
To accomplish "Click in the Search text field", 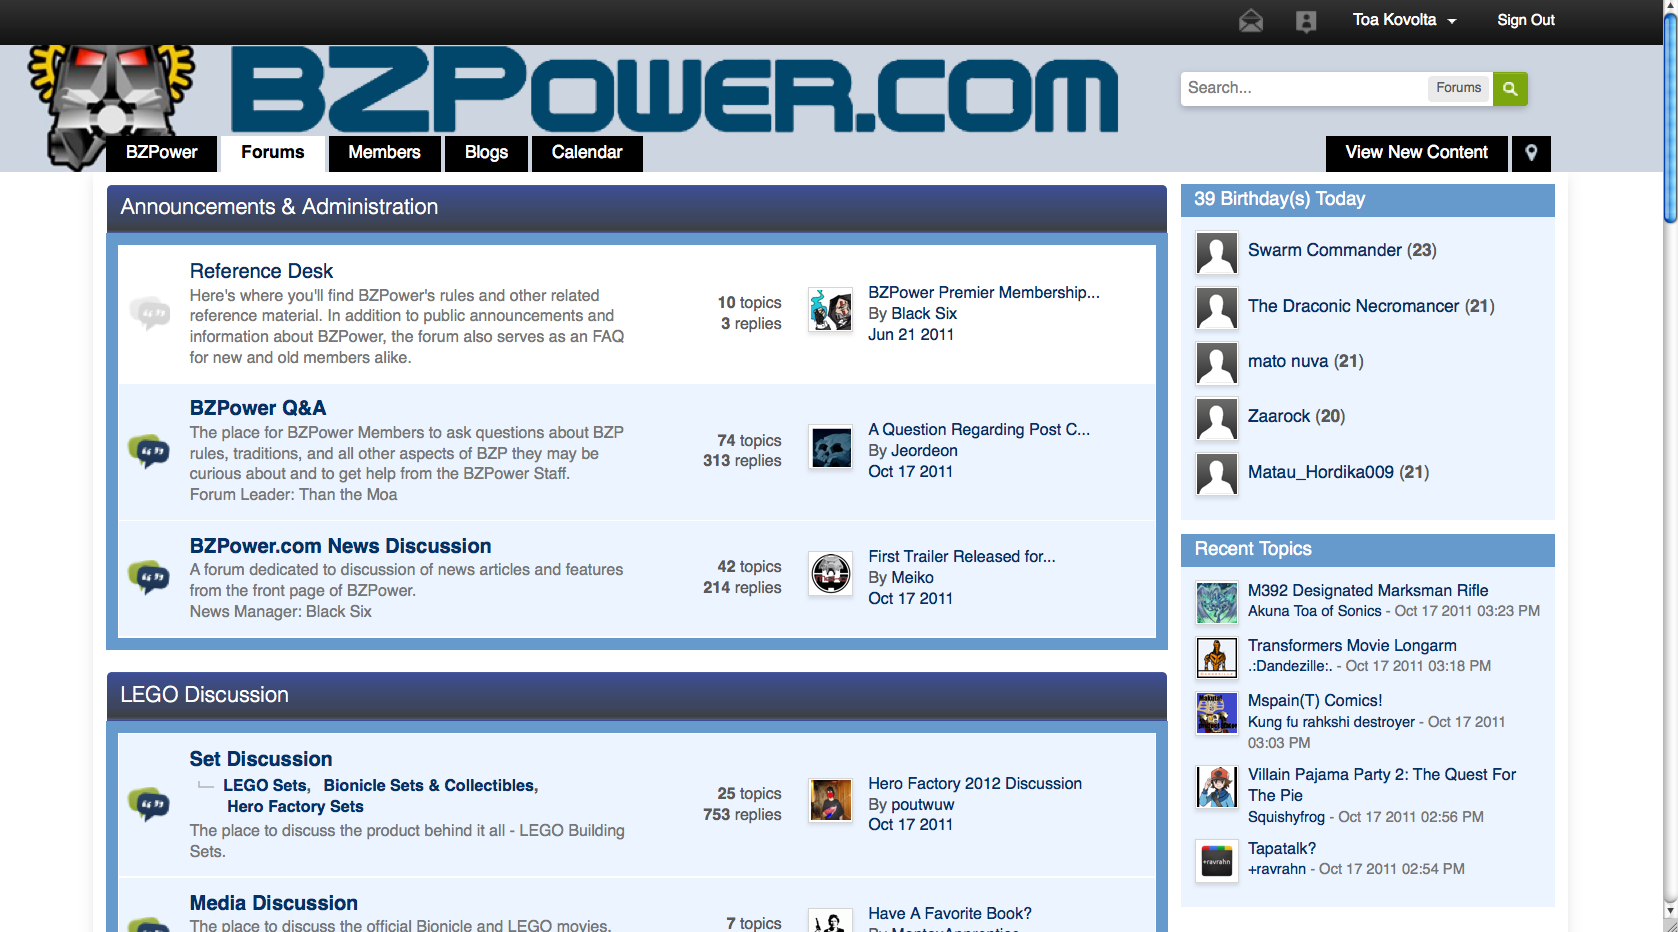I will [1304, 88].
